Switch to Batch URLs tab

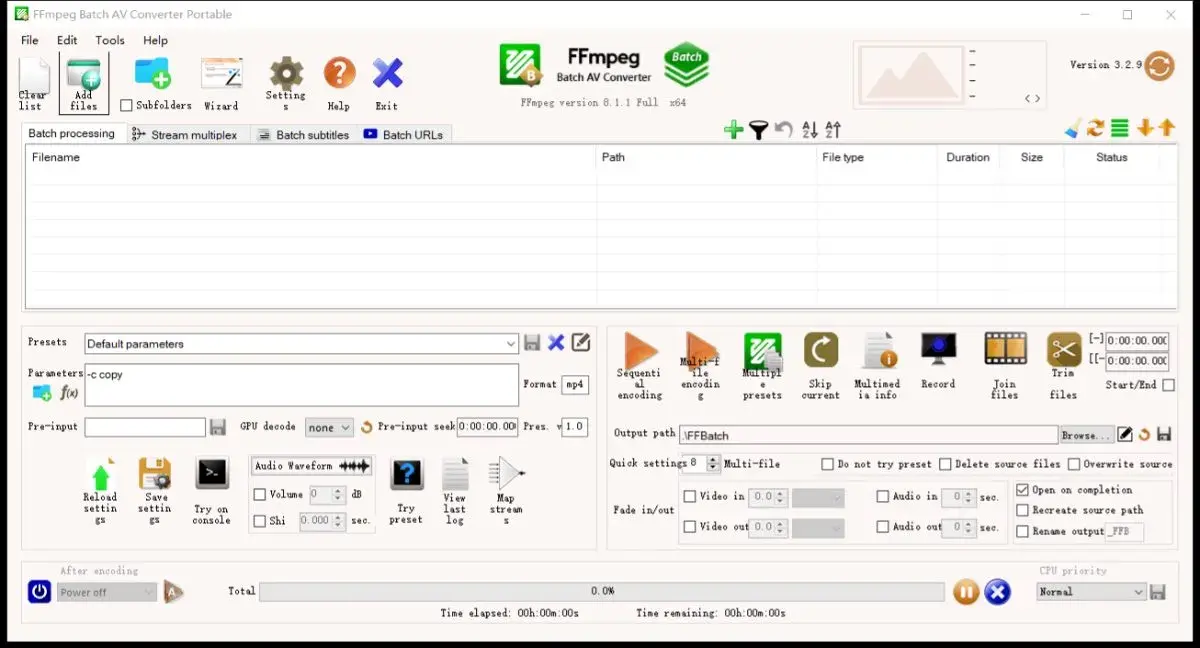[405, 134]
